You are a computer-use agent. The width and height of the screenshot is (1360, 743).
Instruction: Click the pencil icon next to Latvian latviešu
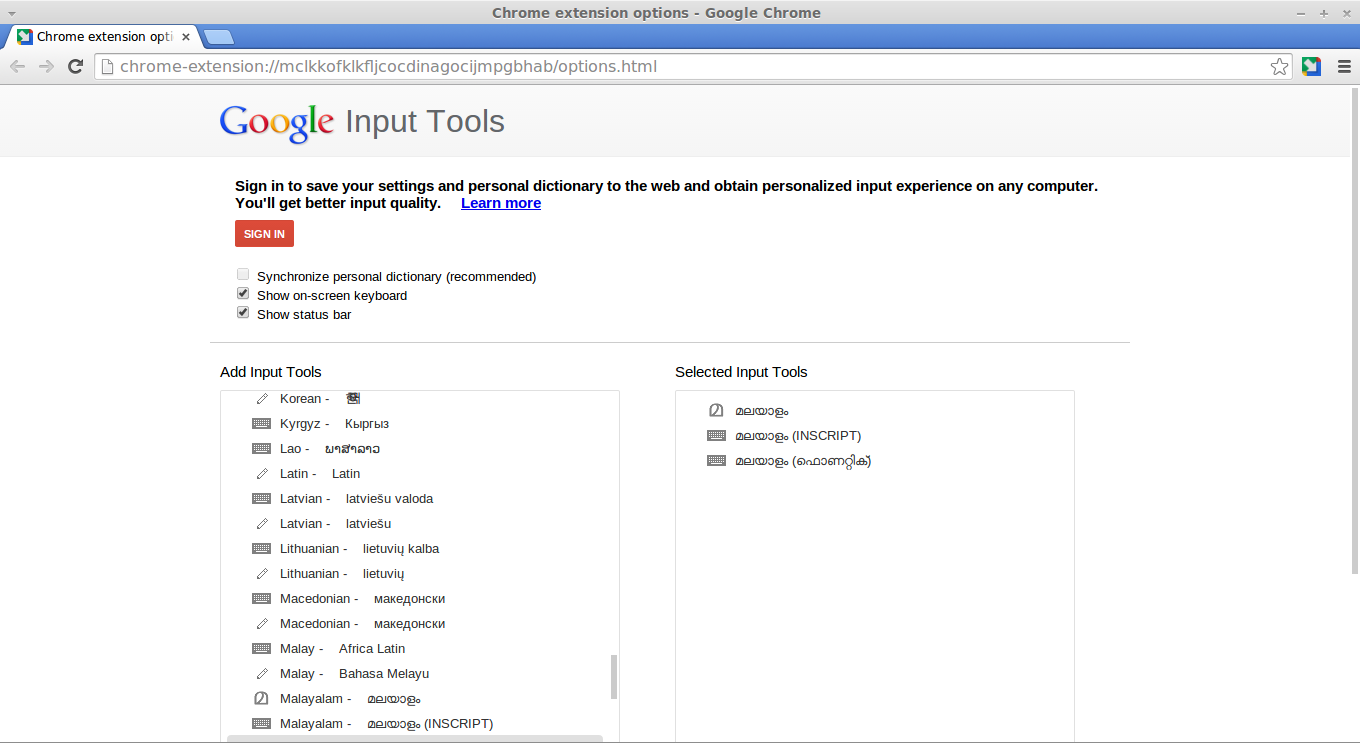pos(262,524)
